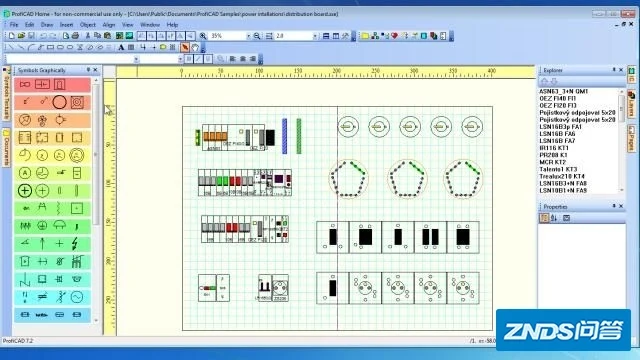Print the drawing using the printer icon
This screenshot has height=360, width=640.
tap(75, 36)
